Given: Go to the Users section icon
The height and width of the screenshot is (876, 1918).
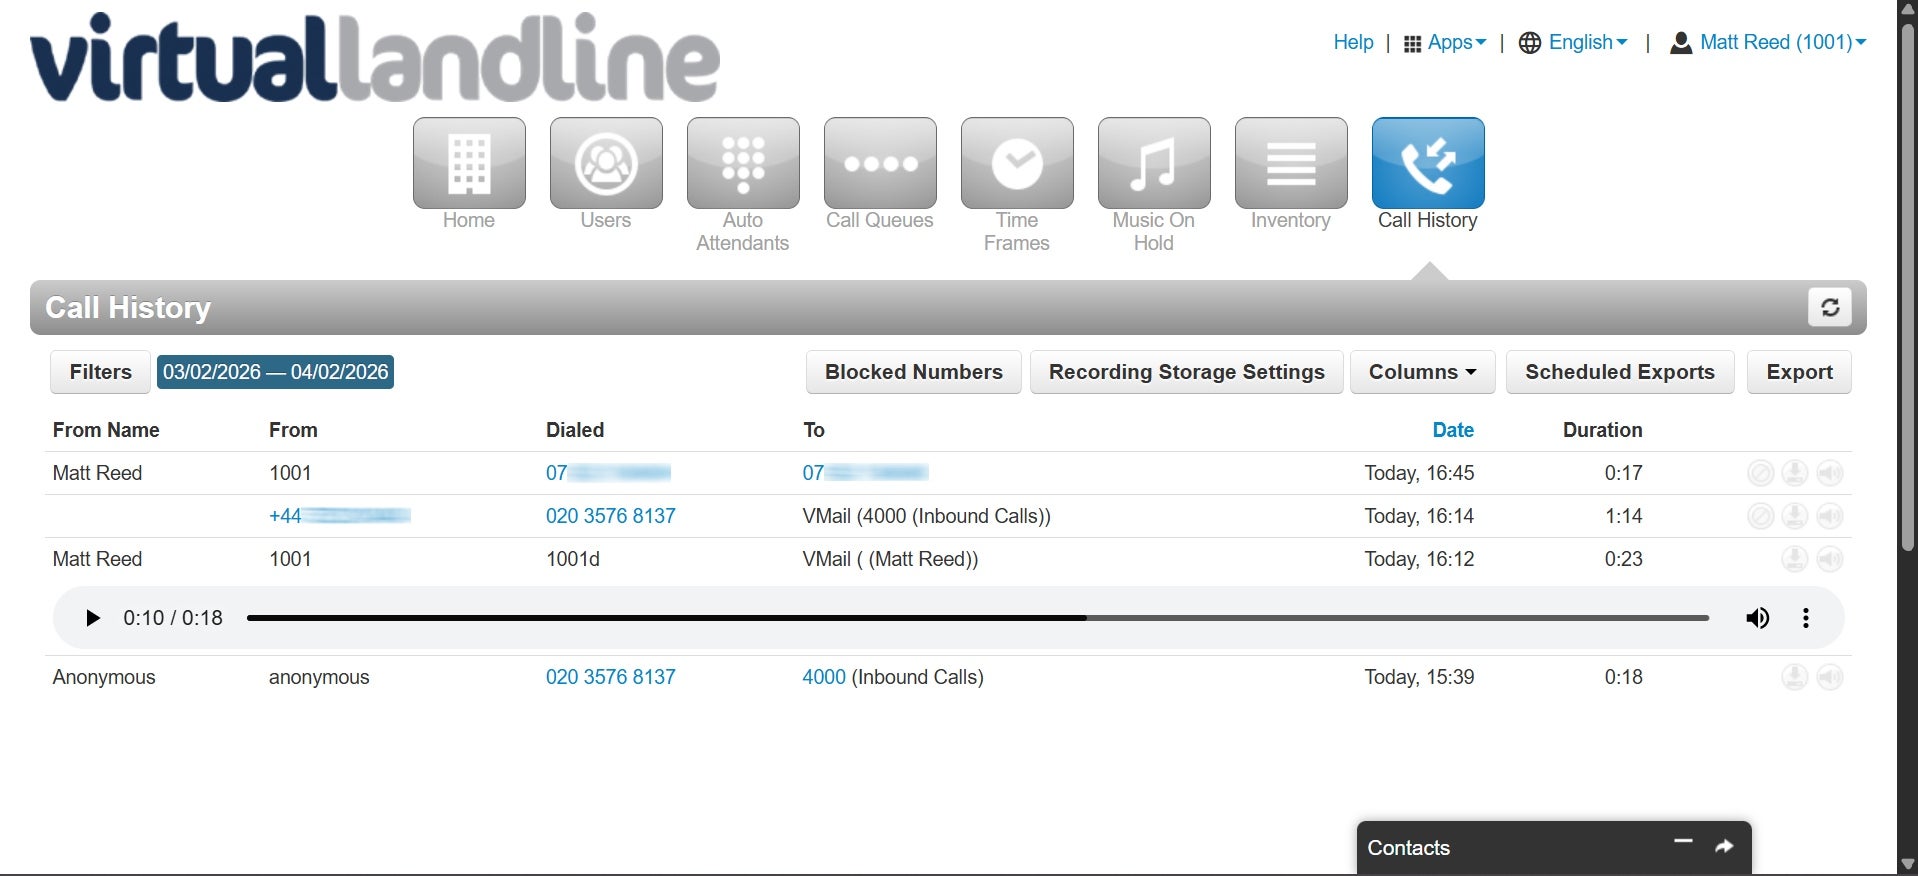Looking at the screenshot, I should point(606,163).
